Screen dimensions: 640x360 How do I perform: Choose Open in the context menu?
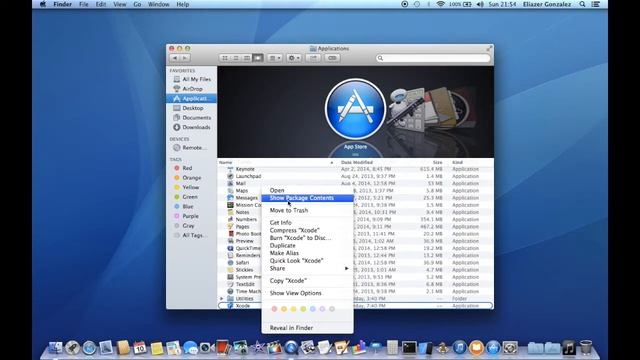[307, 190]
